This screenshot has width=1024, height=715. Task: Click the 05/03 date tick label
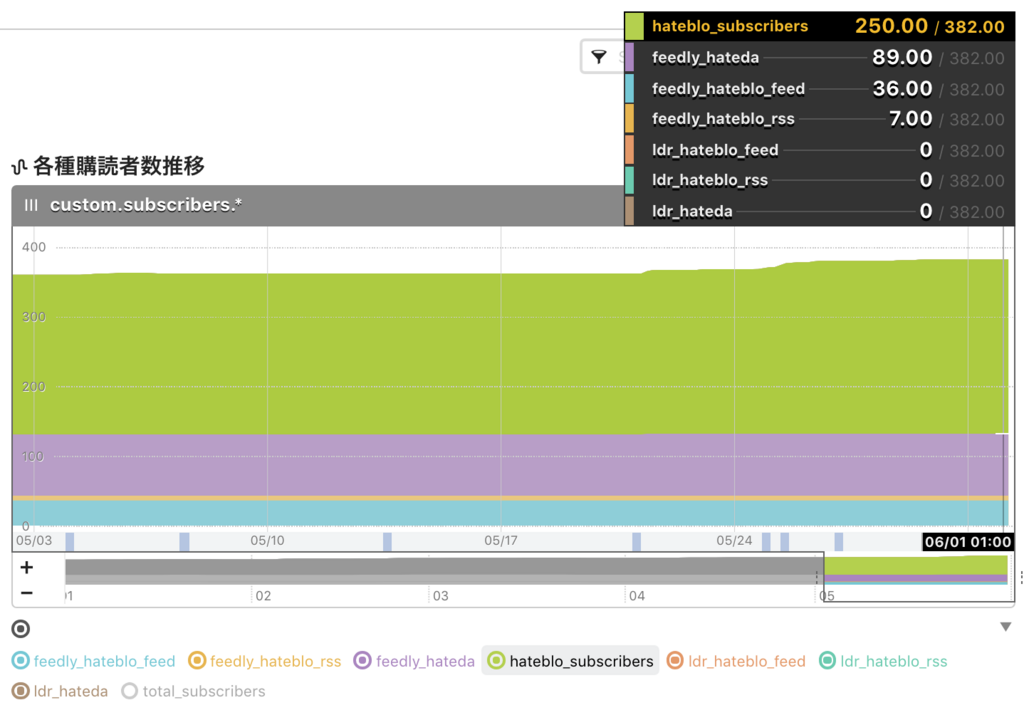coord(34,541)
